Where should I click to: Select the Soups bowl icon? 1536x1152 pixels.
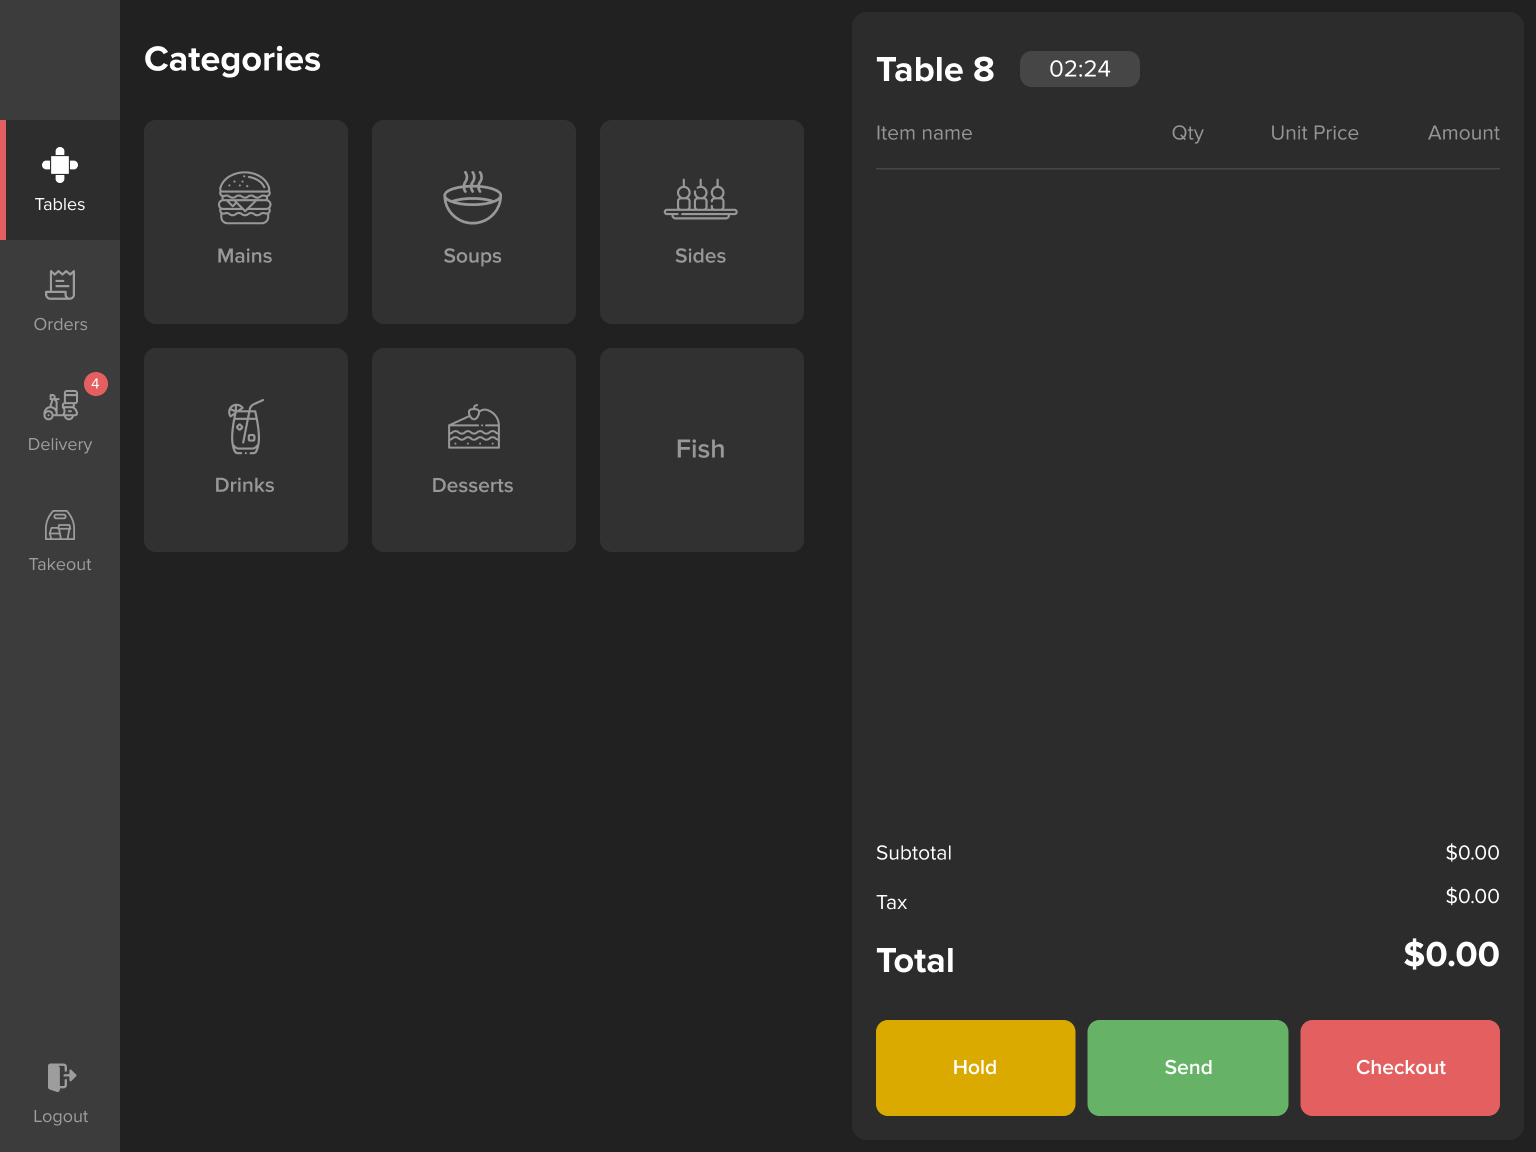tap(473, 198)
